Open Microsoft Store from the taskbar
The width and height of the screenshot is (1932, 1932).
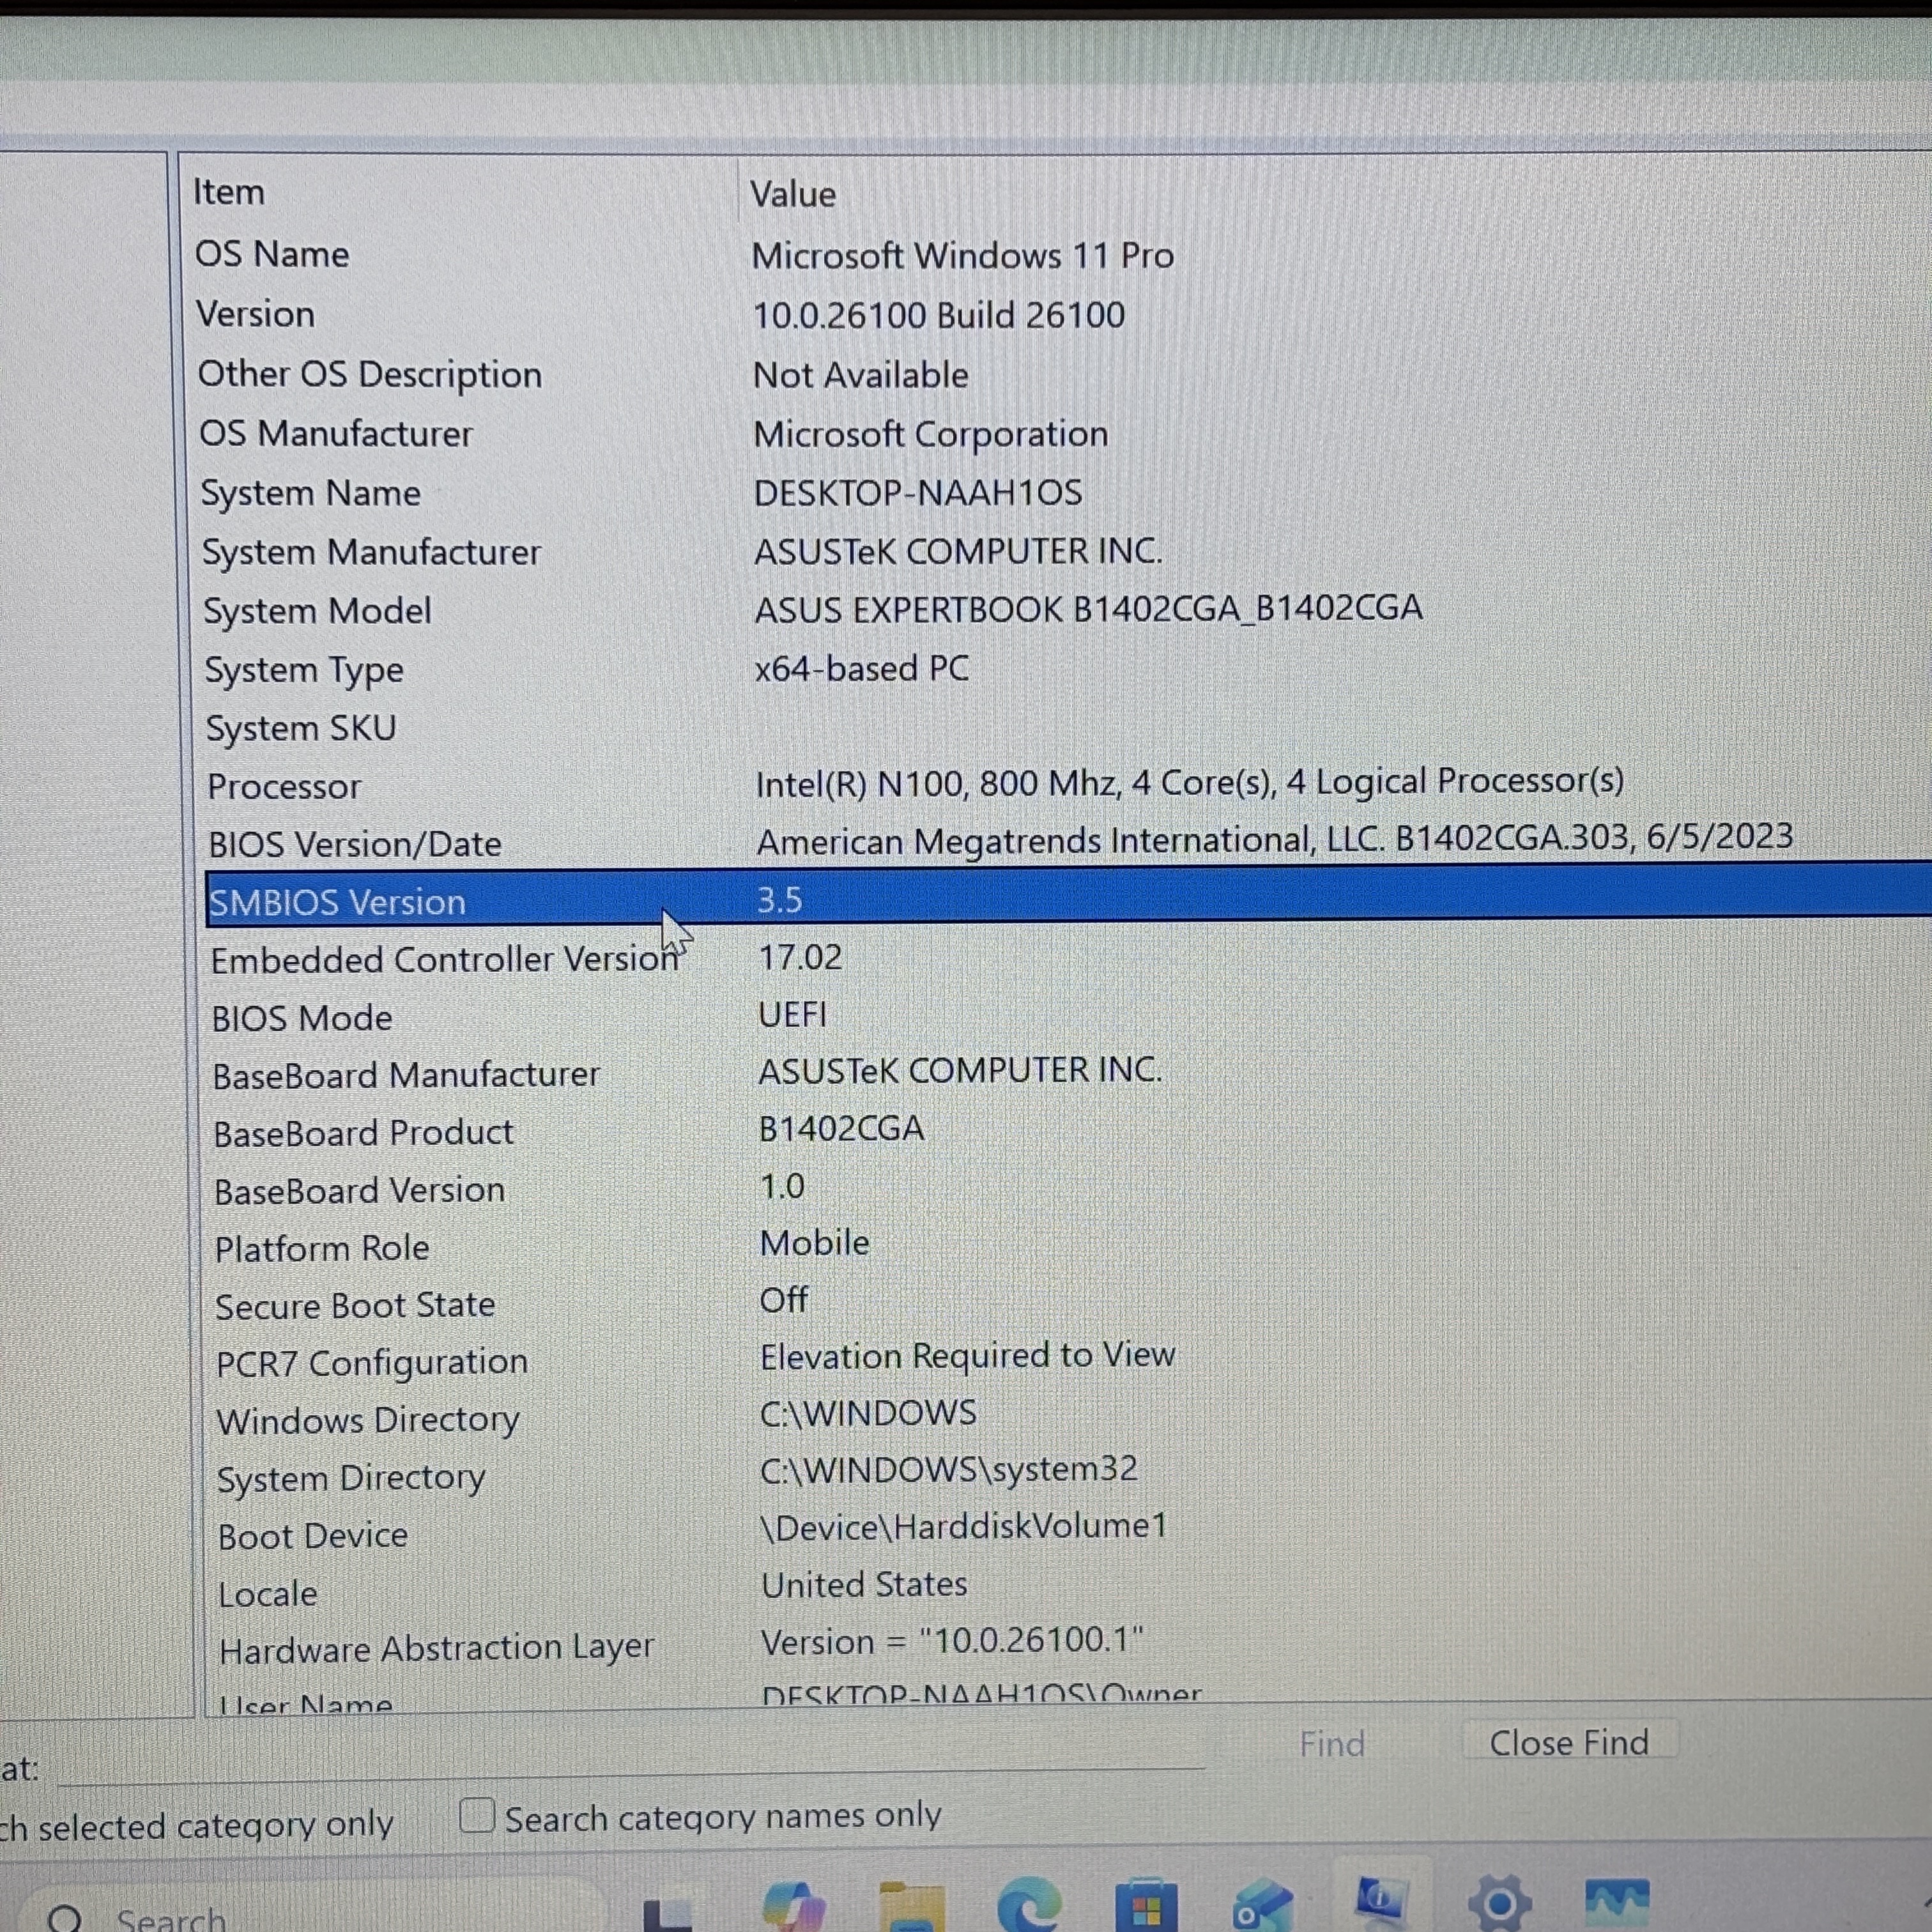(x=1146, y=1904)
